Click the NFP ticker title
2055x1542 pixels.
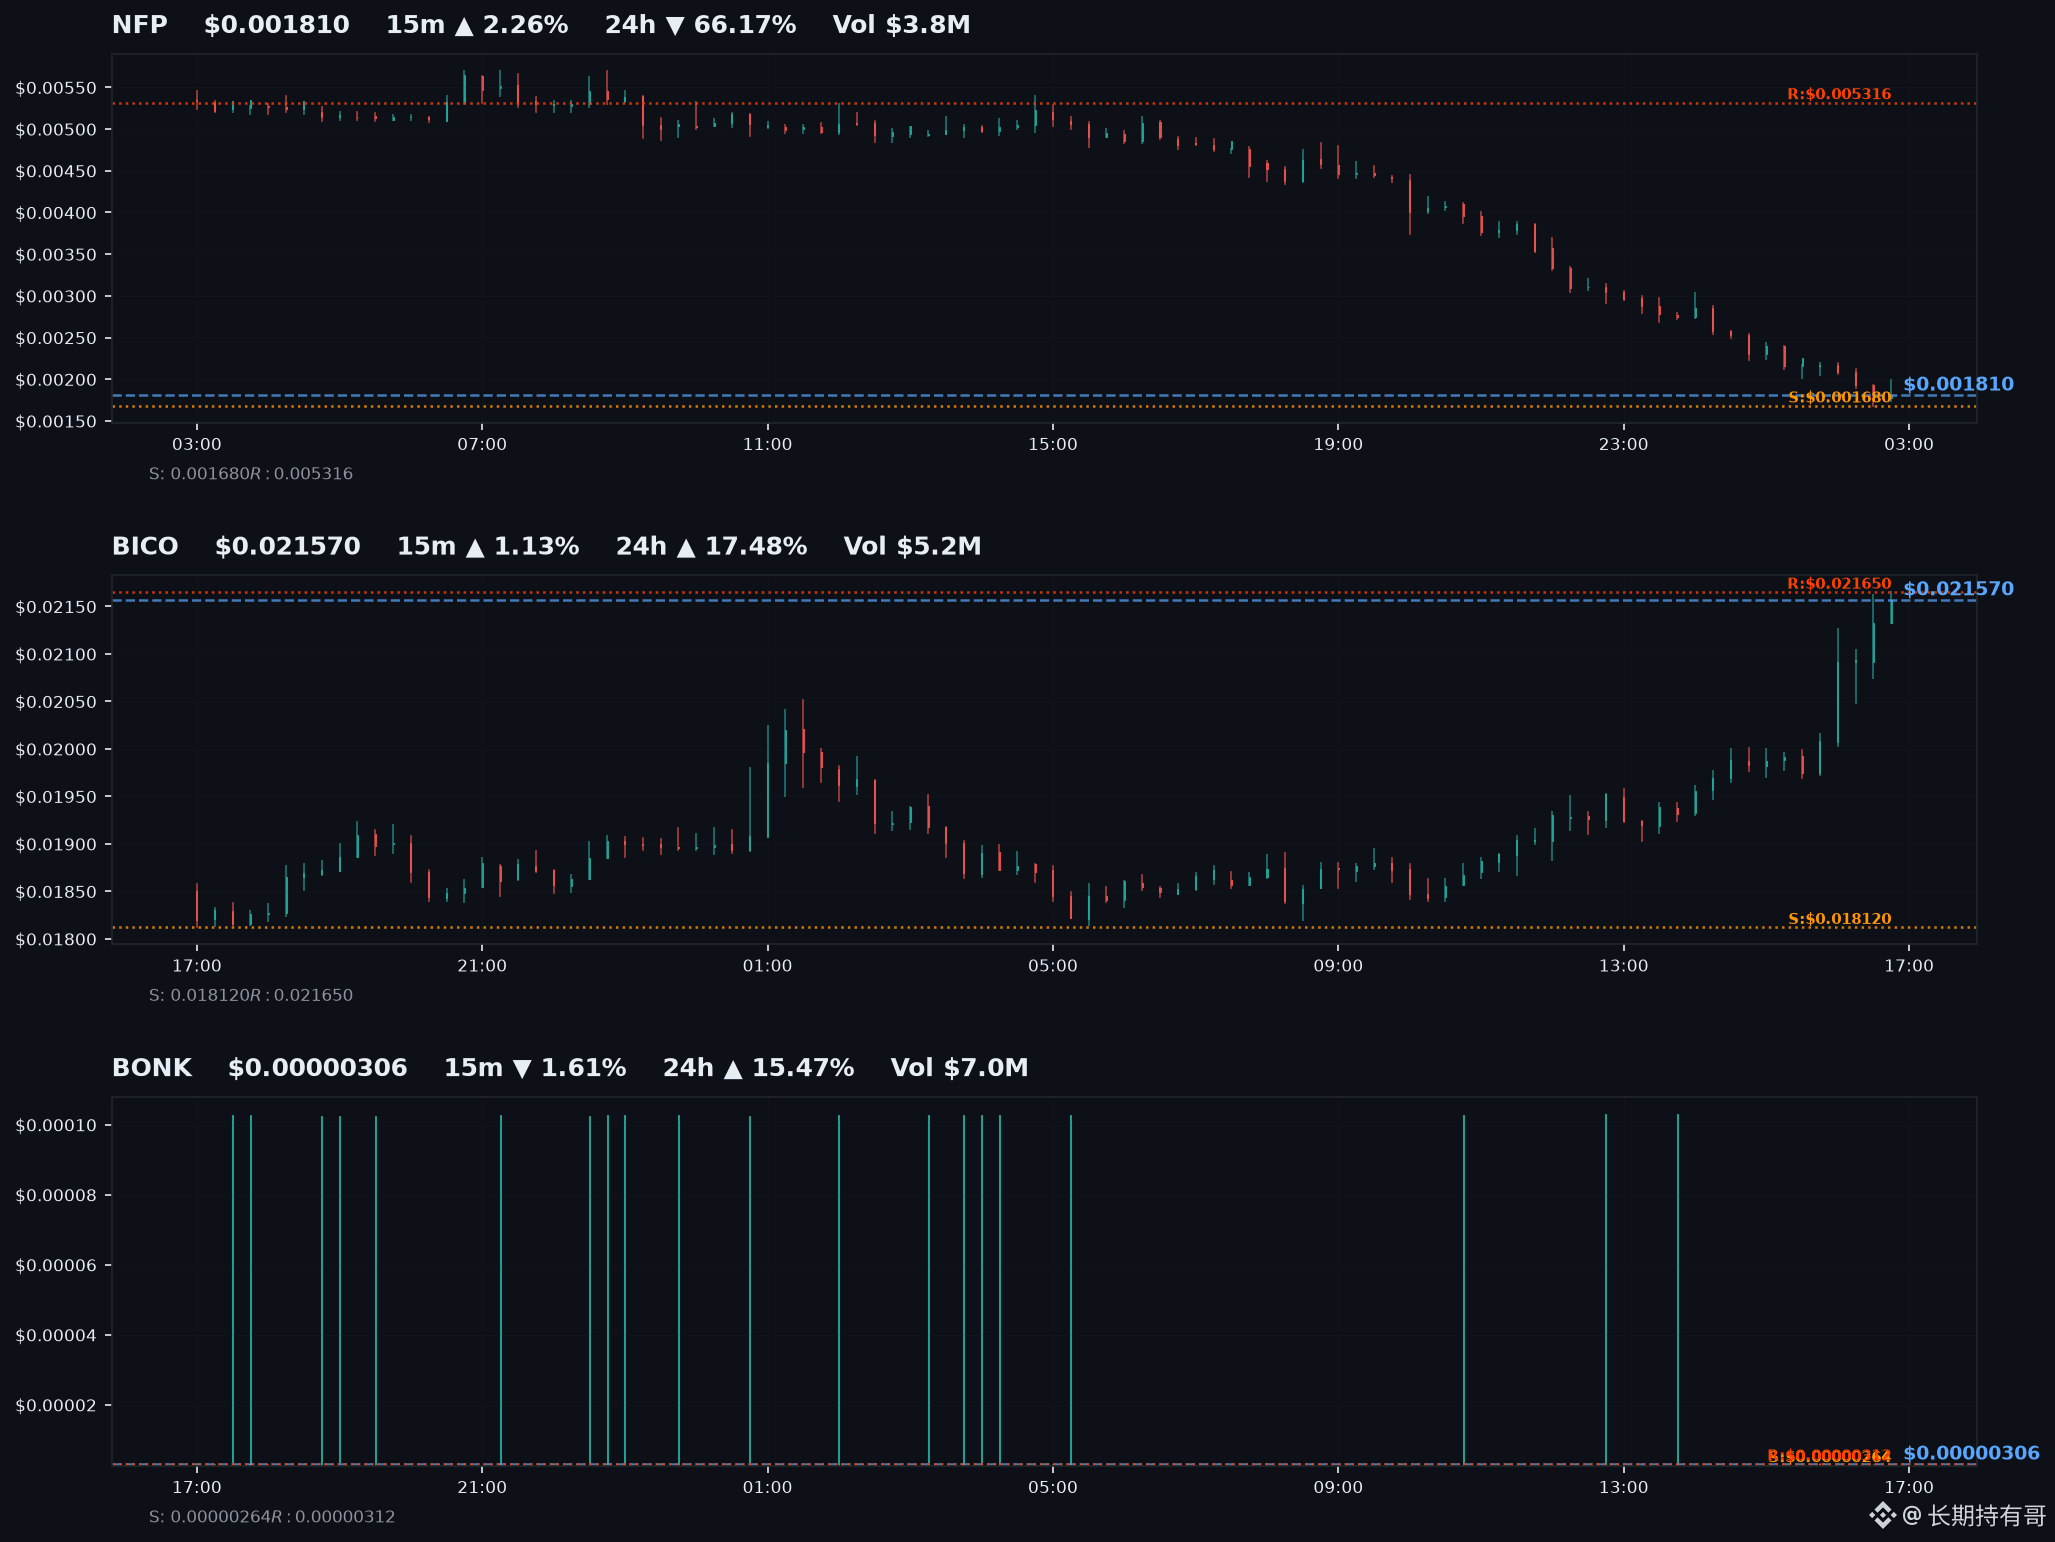pos(140,25)
